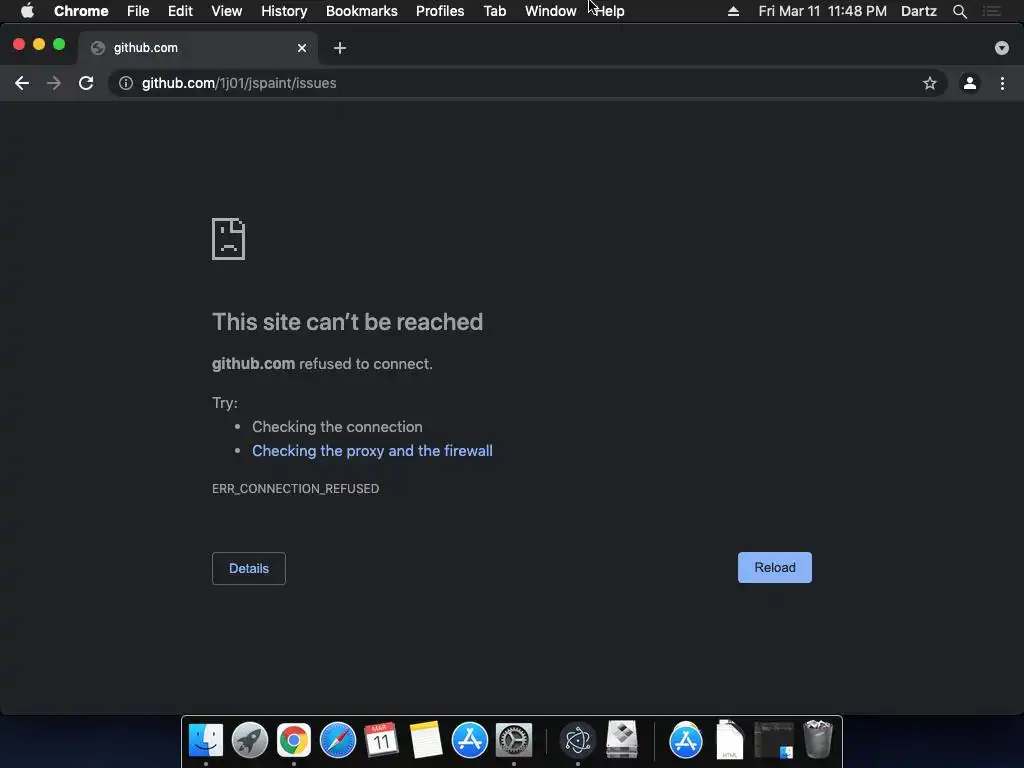Image resolution: width=1024 pixels, height=768 pixels.
Task: Open the Trash in the Dock
Action: click(x=818, y=739)
